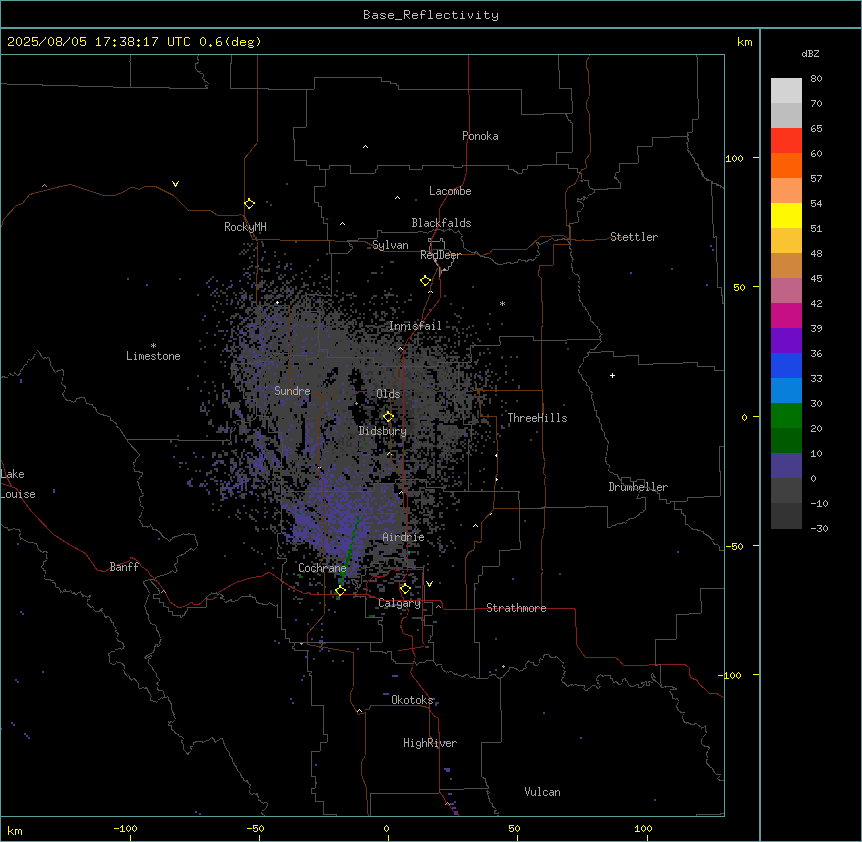
Task: Click the dBZ legend heading
Action: pos(810,54)
